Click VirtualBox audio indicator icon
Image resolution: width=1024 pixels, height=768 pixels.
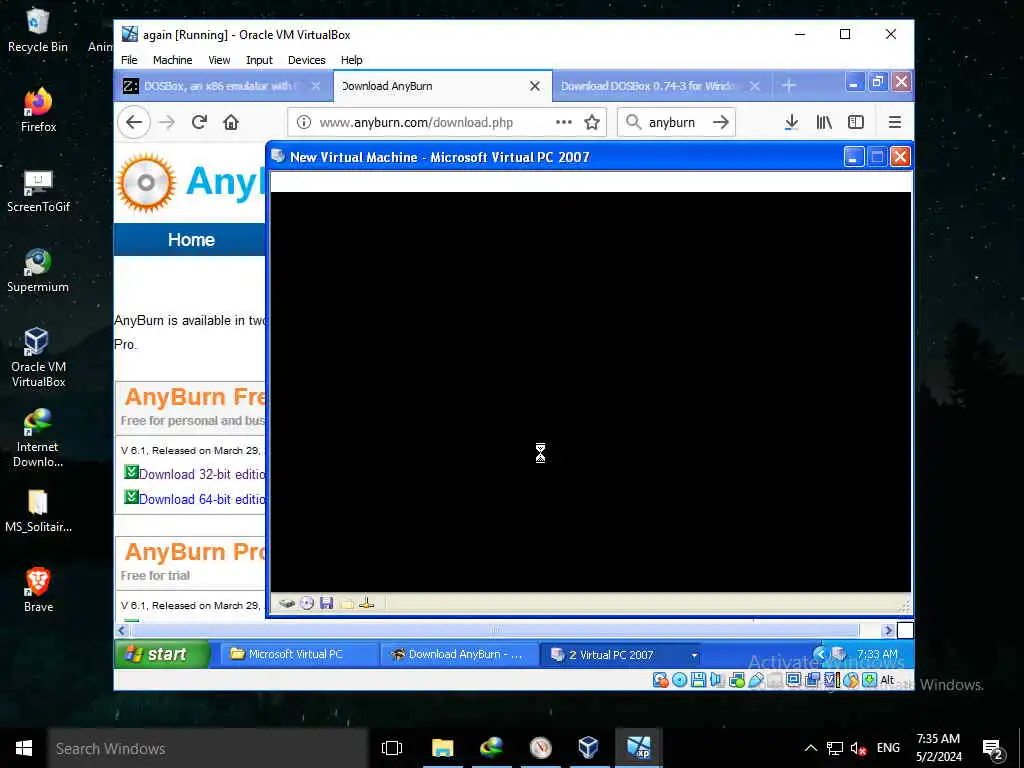point(716,680)
